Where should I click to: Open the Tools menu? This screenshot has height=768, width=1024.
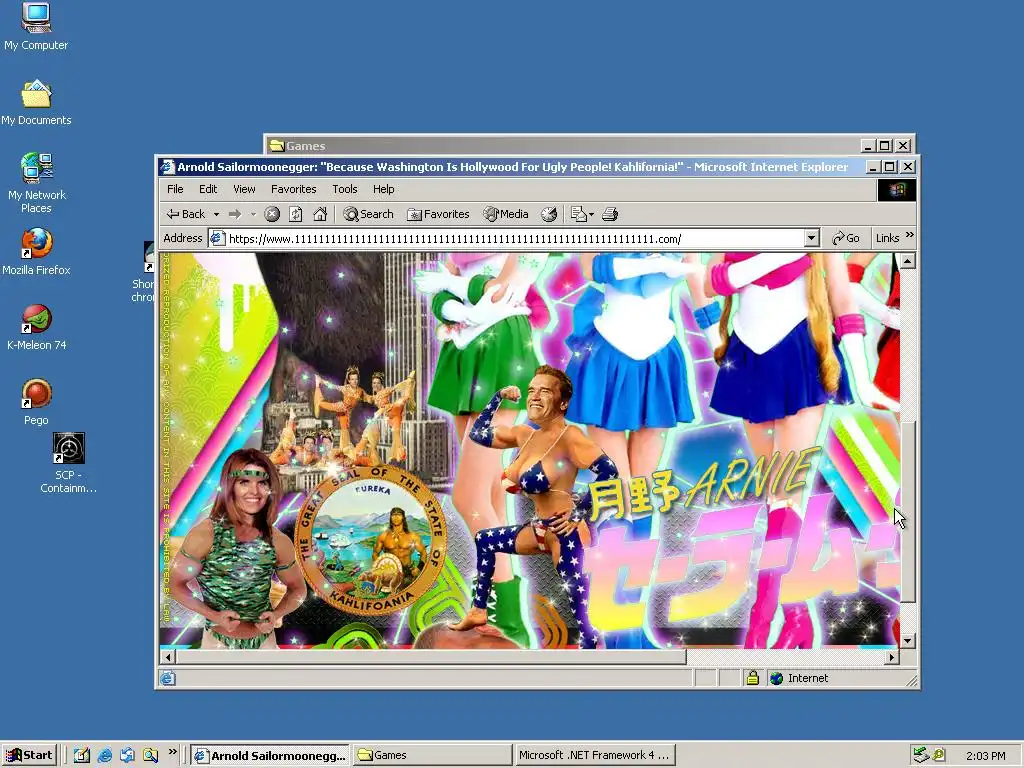point(344,189)
